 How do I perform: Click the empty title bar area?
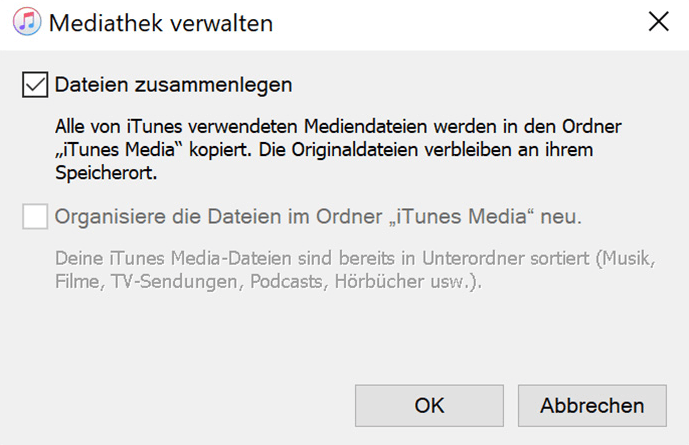(x=450, y=22)
